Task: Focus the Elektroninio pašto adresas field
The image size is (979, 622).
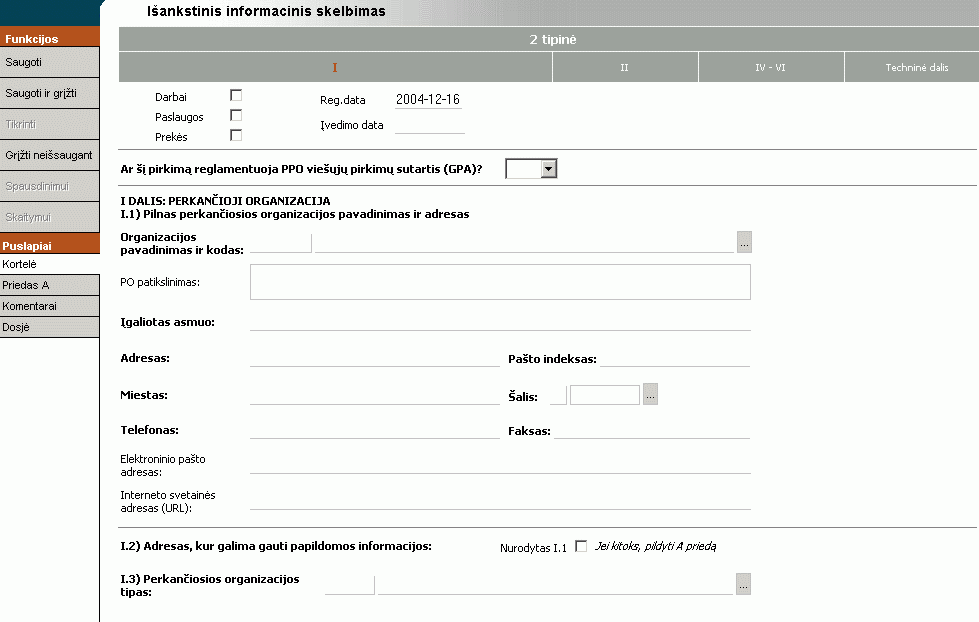Action: (x=500, y=466)
